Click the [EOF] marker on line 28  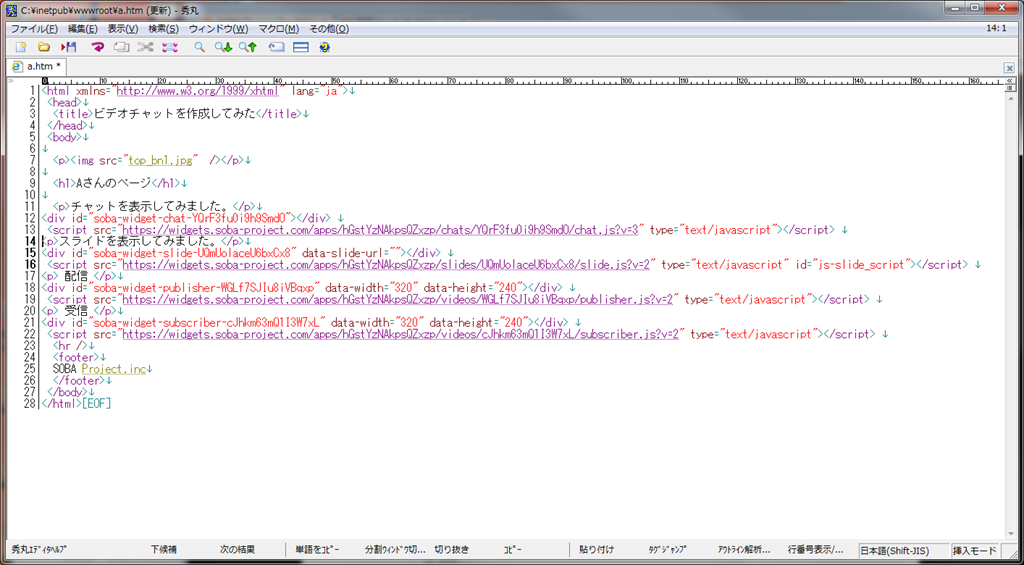95,402
